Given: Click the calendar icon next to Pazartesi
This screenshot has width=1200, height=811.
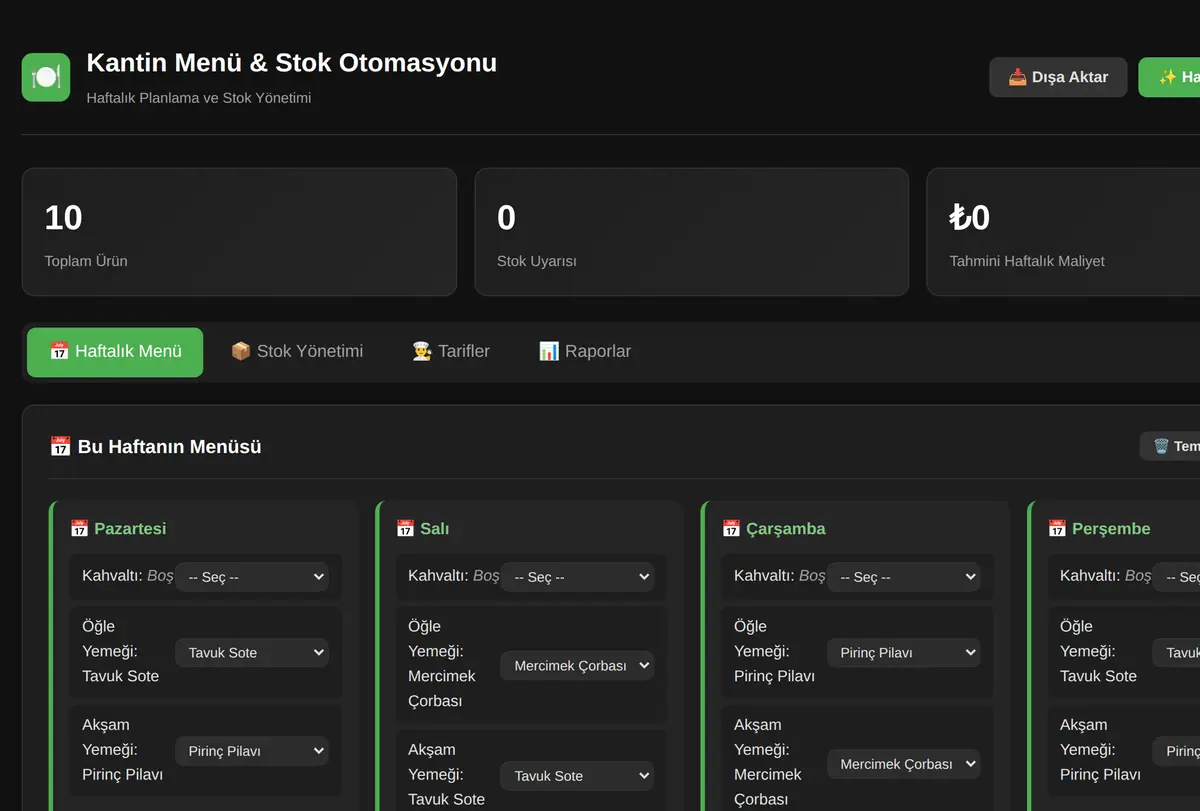Looking at the screenshot, I should tap(80, 528).
